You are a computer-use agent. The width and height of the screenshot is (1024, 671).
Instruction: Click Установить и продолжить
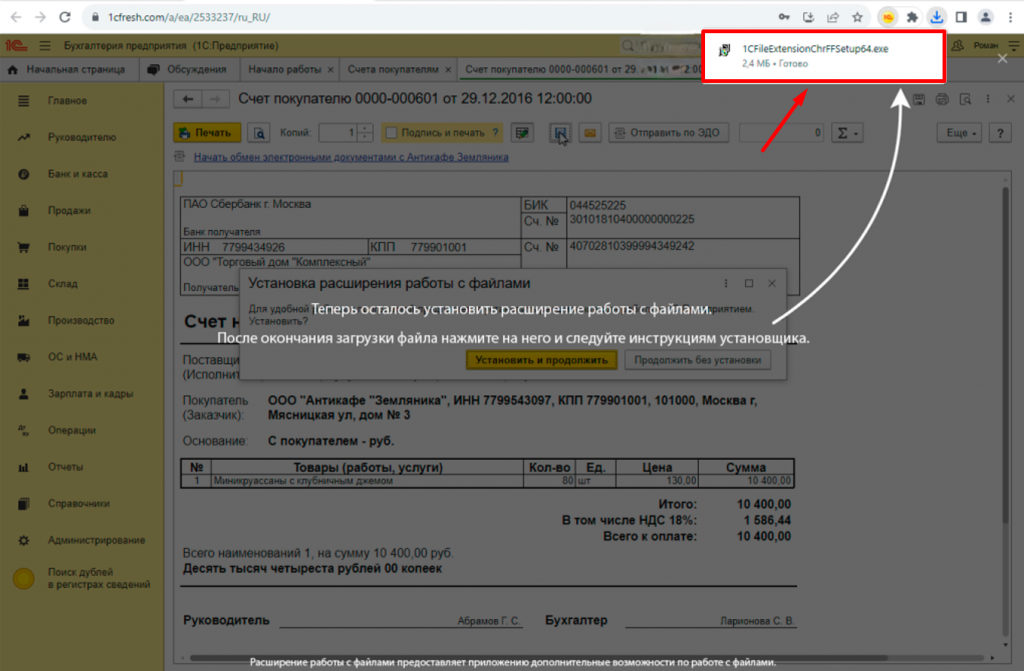pos(541,360)
